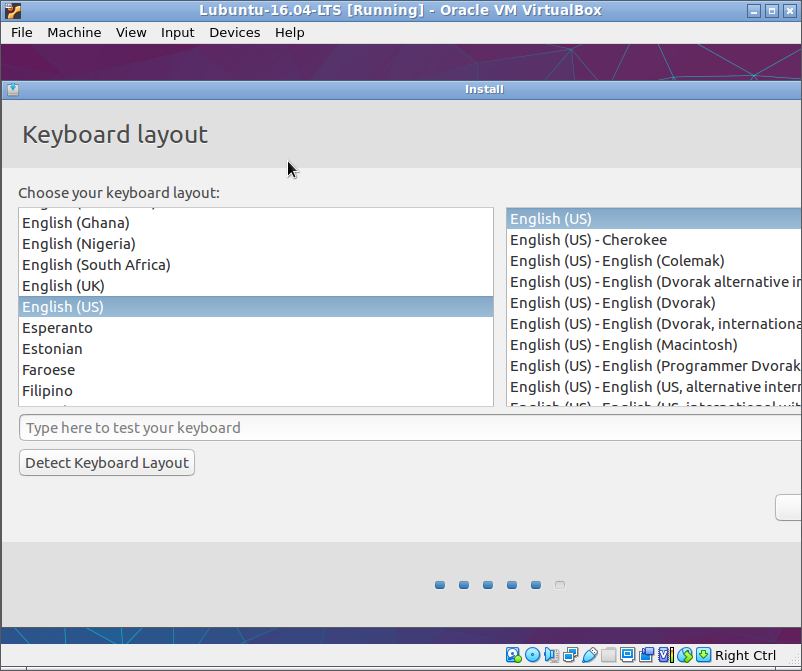Select the Dvorak alternative international variant
The width and height of the screenshot is (802, 671).
(654, 282)
